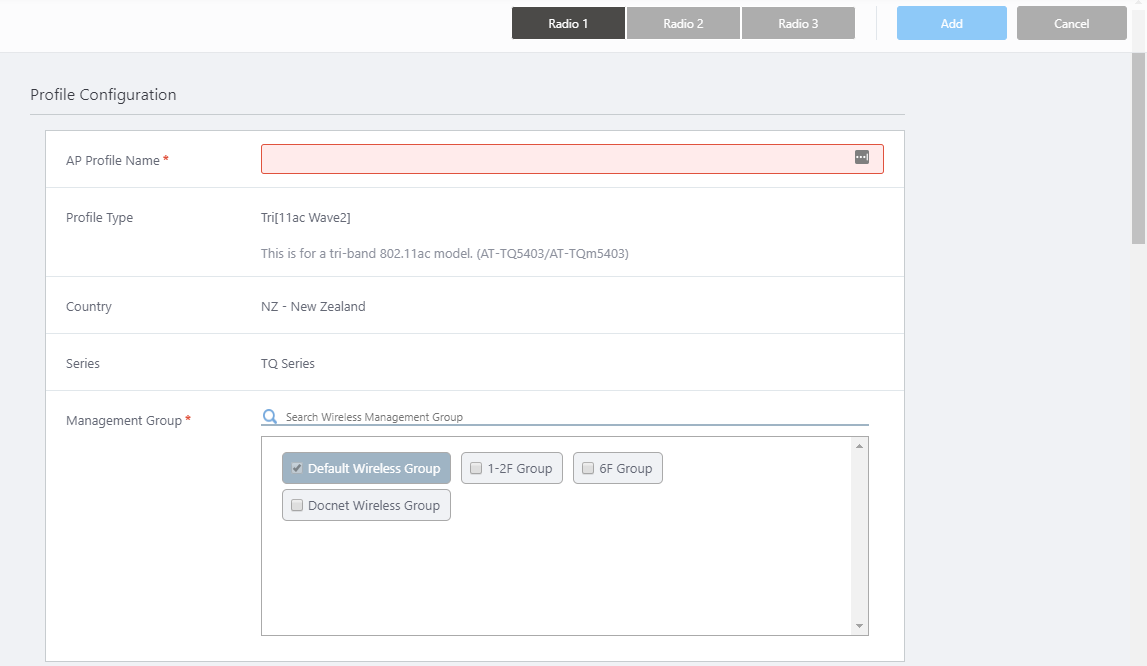Screen dimensions: 1147x666
Task: Go to the Radio 3 tab
Action: tap(798, 23)
